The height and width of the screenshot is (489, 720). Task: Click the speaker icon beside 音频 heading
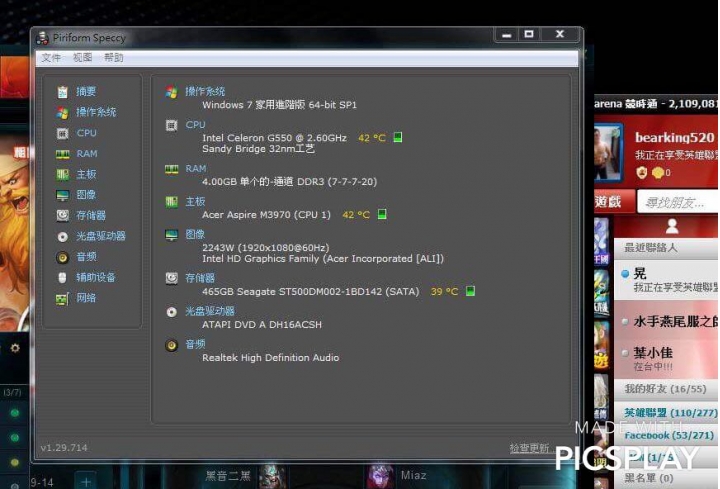click(x=172, y=345)
